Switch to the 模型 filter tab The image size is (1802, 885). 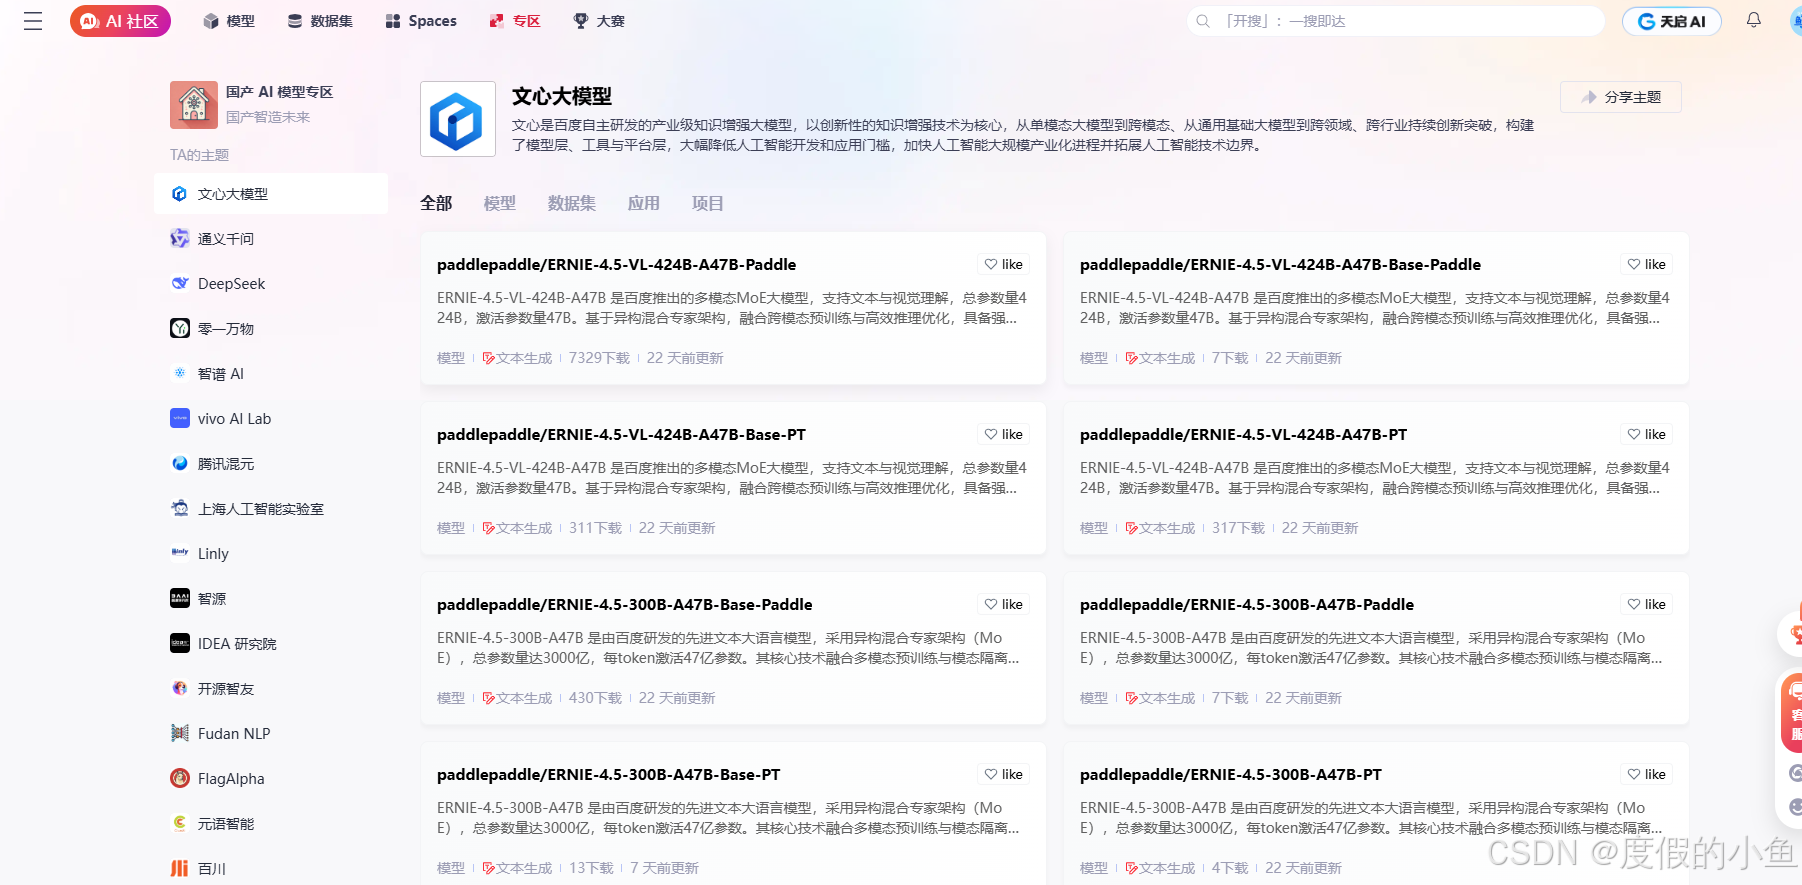pos(500,203)
